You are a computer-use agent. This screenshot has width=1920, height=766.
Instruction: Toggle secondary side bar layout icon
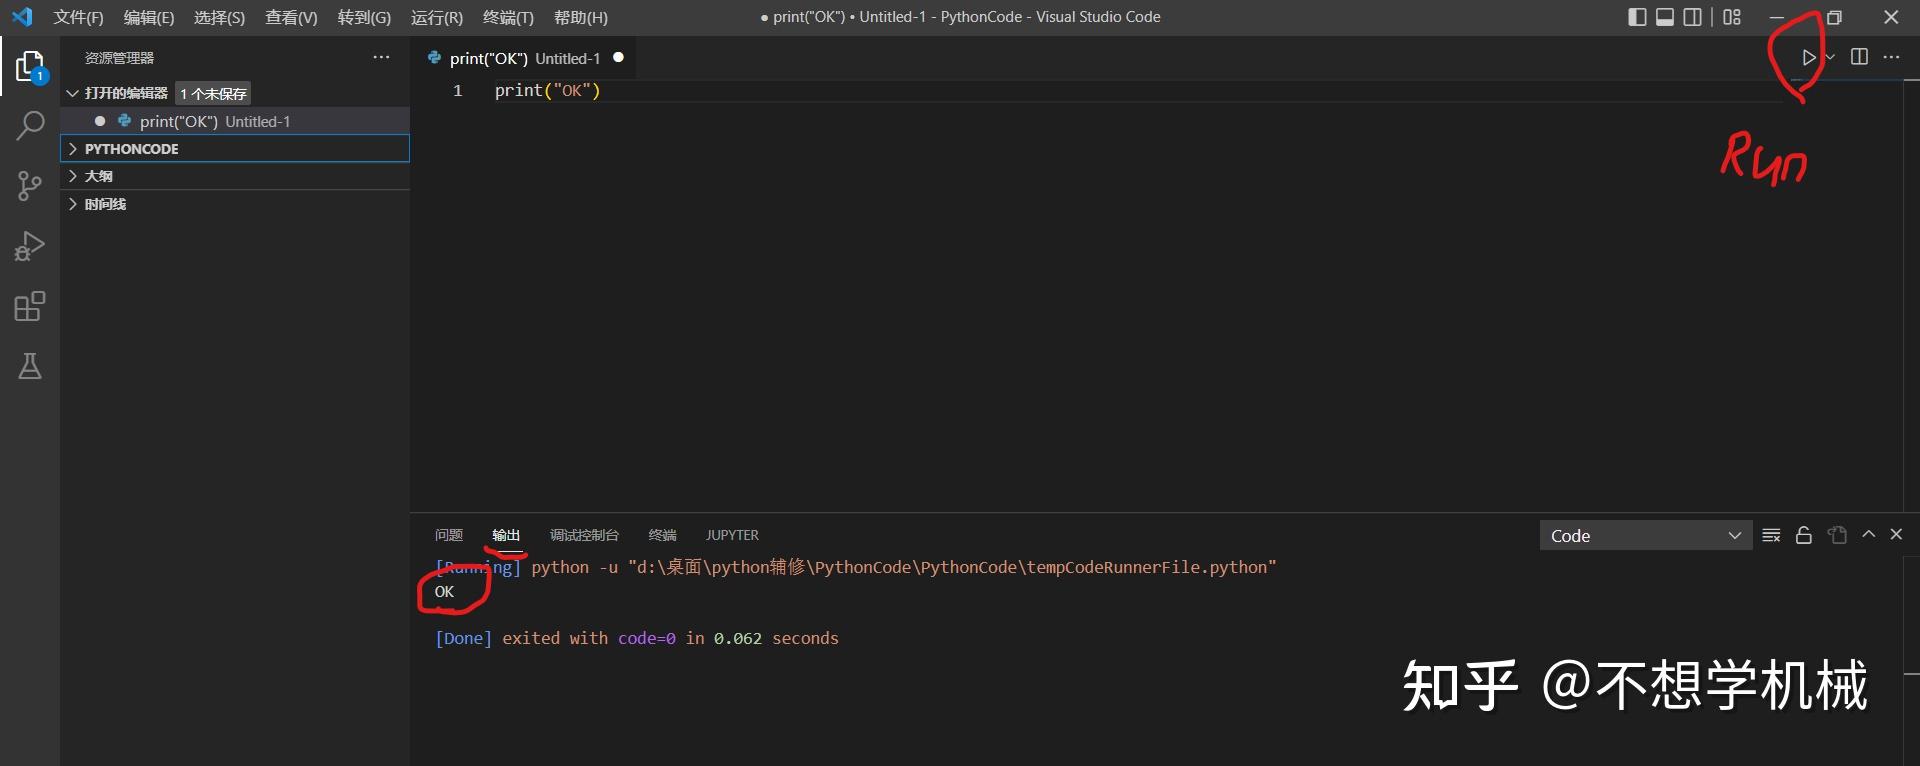click(1693, 17)
